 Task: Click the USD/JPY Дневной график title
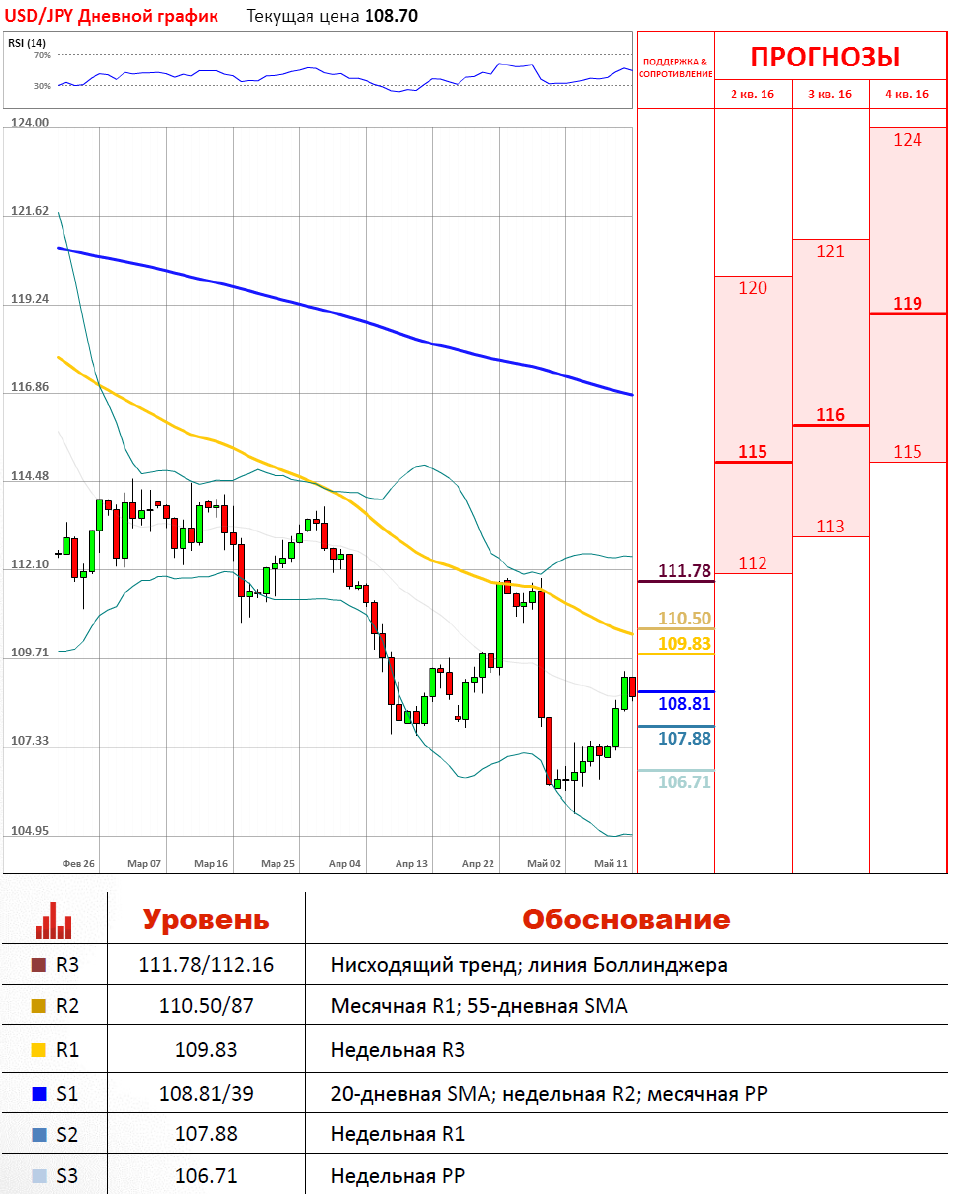(x=111, y=16)
